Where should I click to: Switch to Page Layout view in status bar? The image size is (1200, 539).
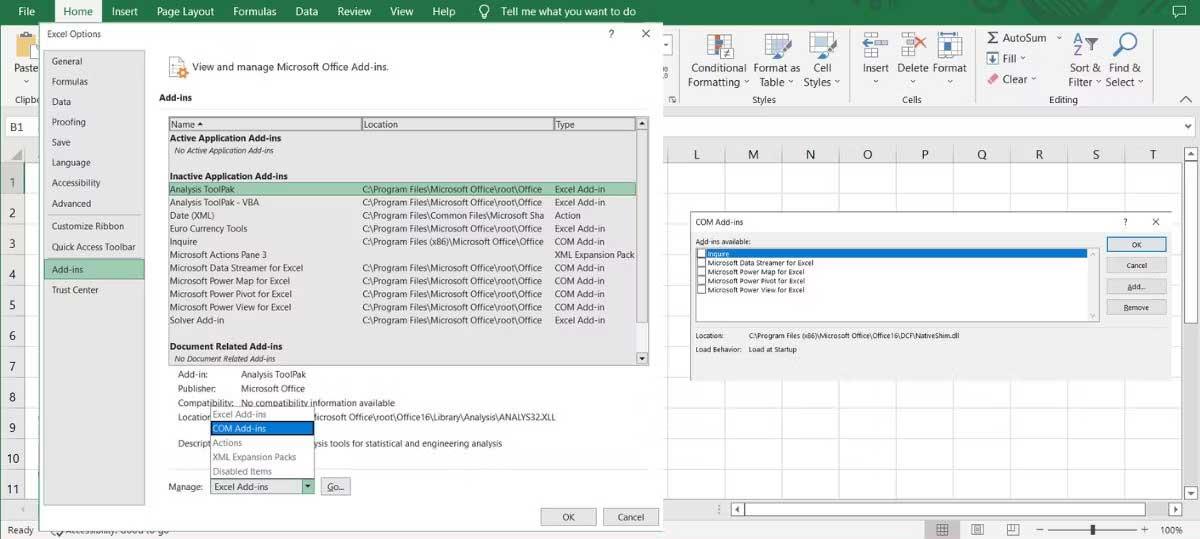click(979, 530)
